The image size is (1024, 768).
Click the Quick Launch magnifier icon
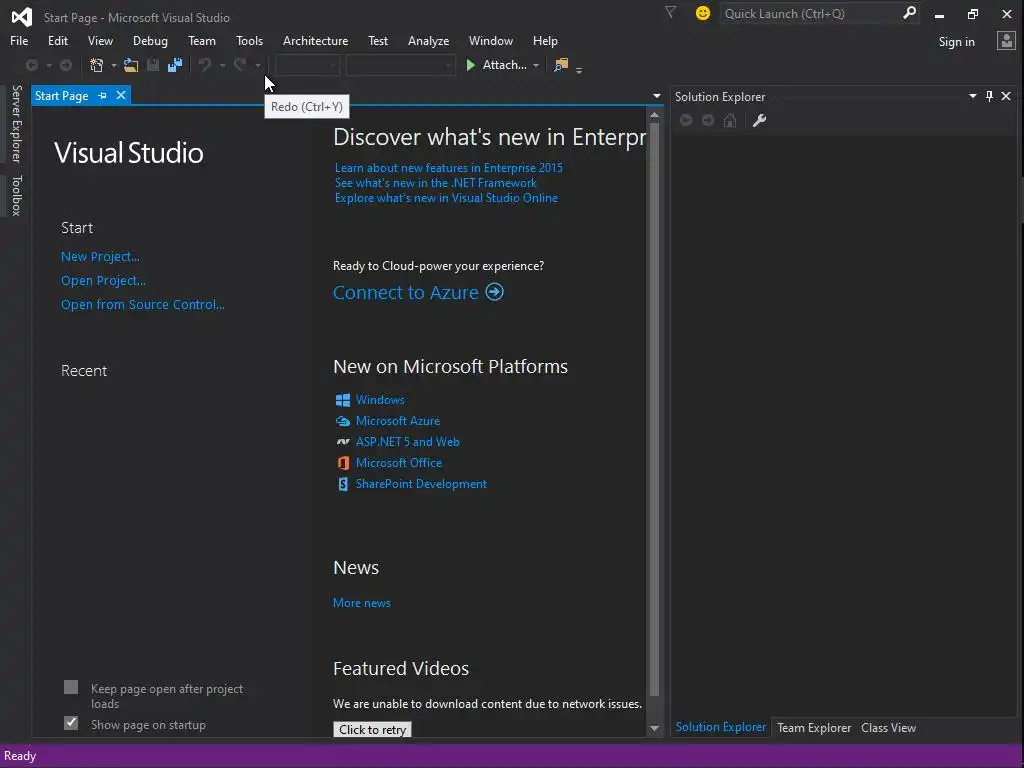(x=909, y=13)
